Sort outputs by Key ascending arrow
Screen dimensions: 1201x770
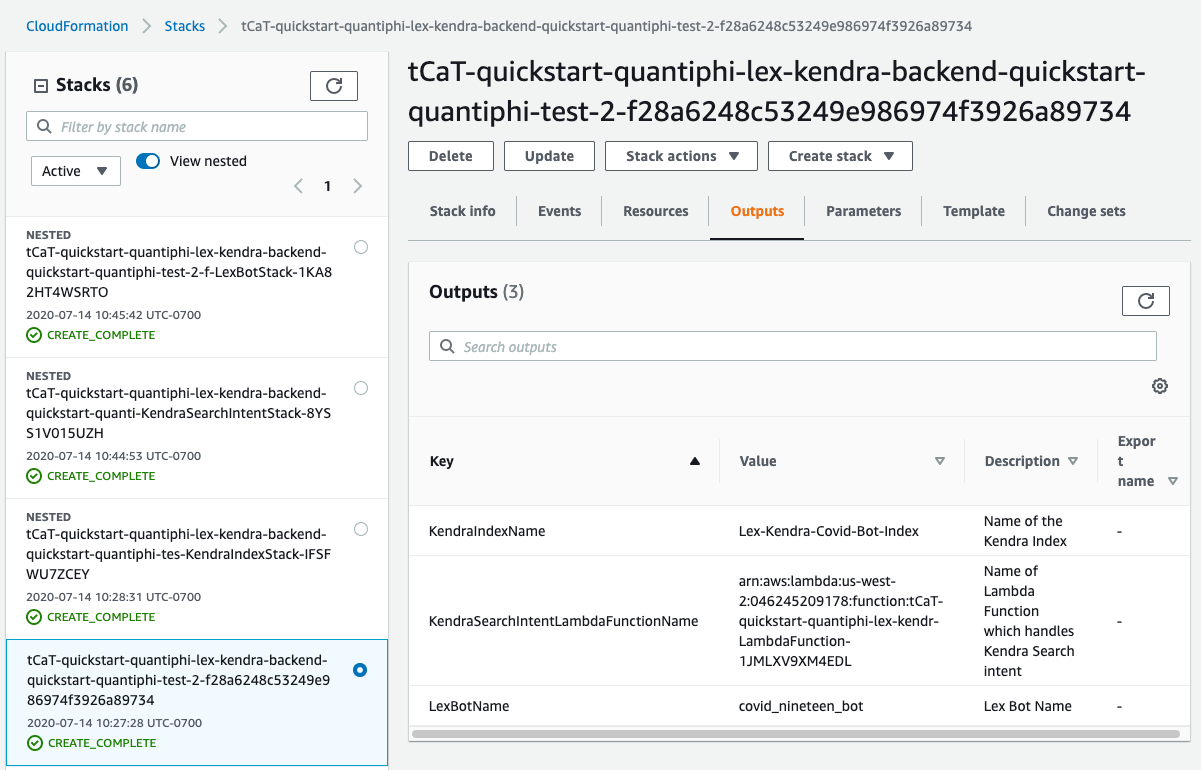click(x=695, y=461)
